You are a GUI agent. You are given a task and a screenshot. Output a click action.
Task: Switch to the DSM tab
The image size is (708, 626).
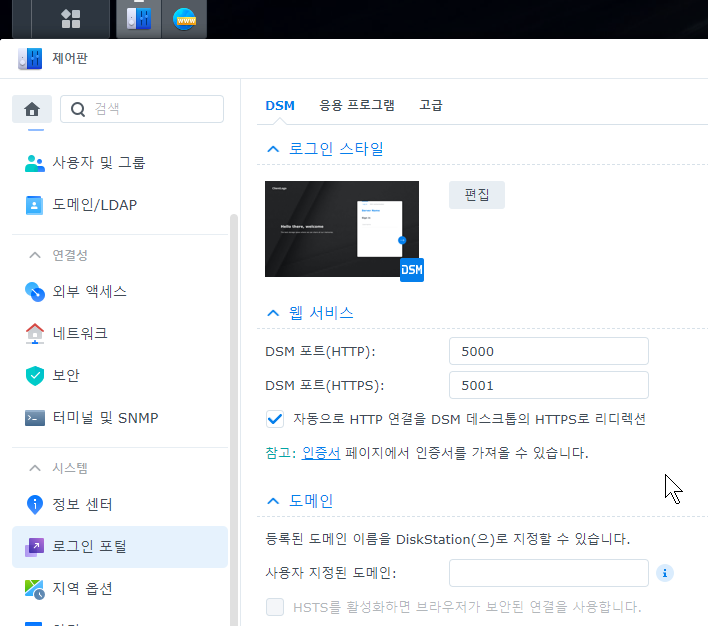pos(280,106)
